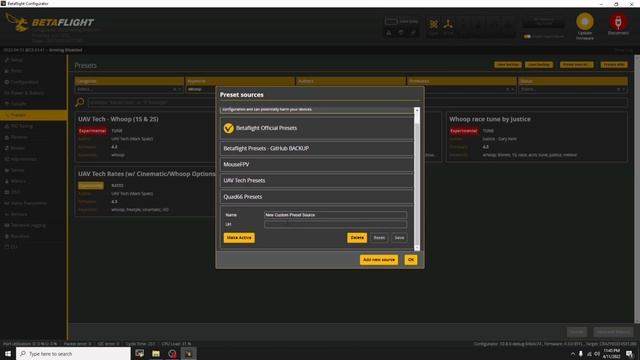Click the Url field for the custom source

click(x=336, y=224)
